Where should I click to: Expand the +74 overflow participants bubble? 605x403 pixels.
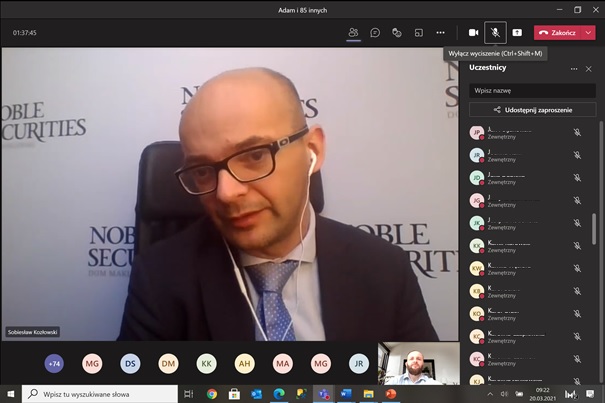(x=54, y=364)
